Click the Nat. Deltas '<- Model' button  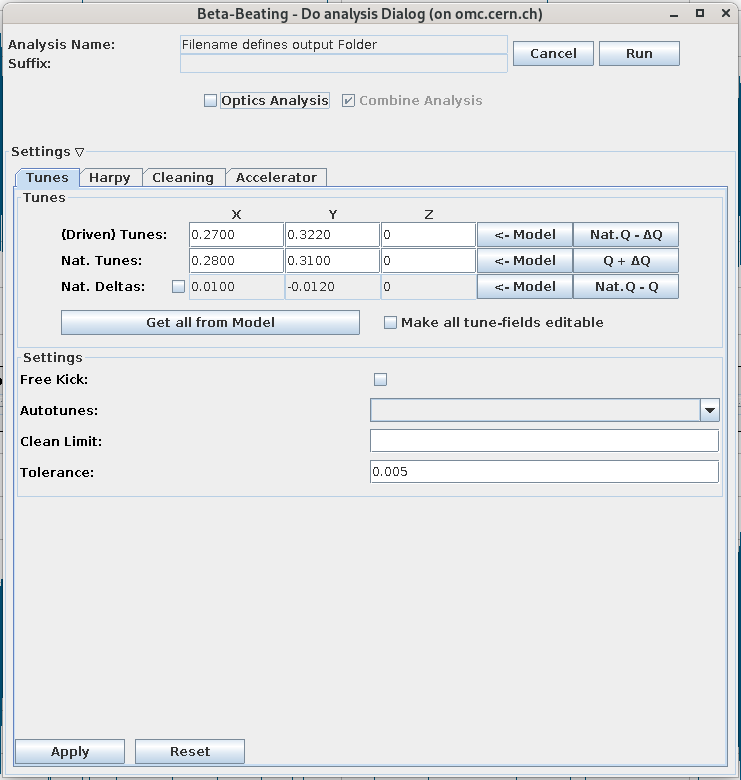point(525,287)
